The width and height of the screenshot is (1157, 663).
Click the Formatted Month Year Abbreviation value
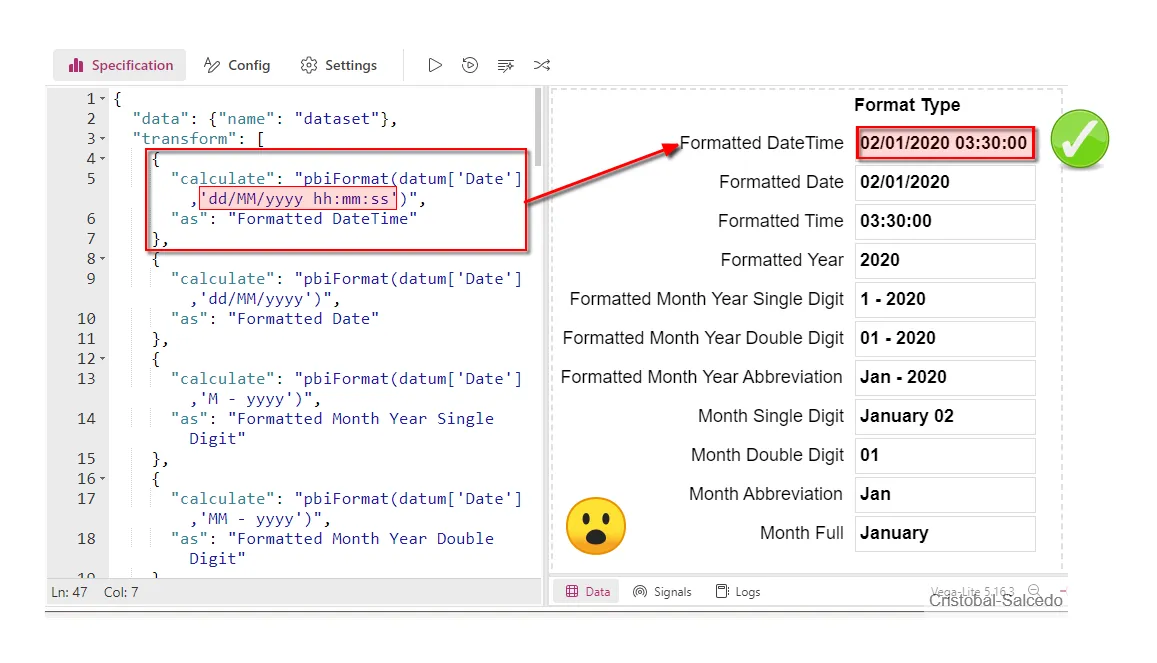click(x=944, y=377)
